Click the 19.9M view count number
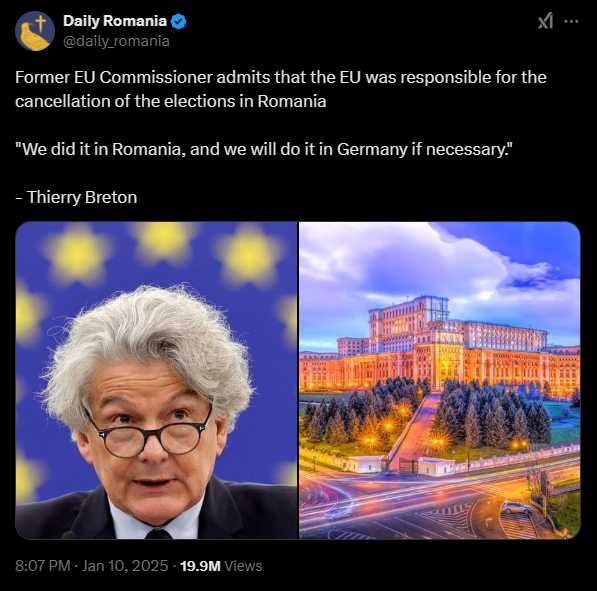 pos(200,566)
